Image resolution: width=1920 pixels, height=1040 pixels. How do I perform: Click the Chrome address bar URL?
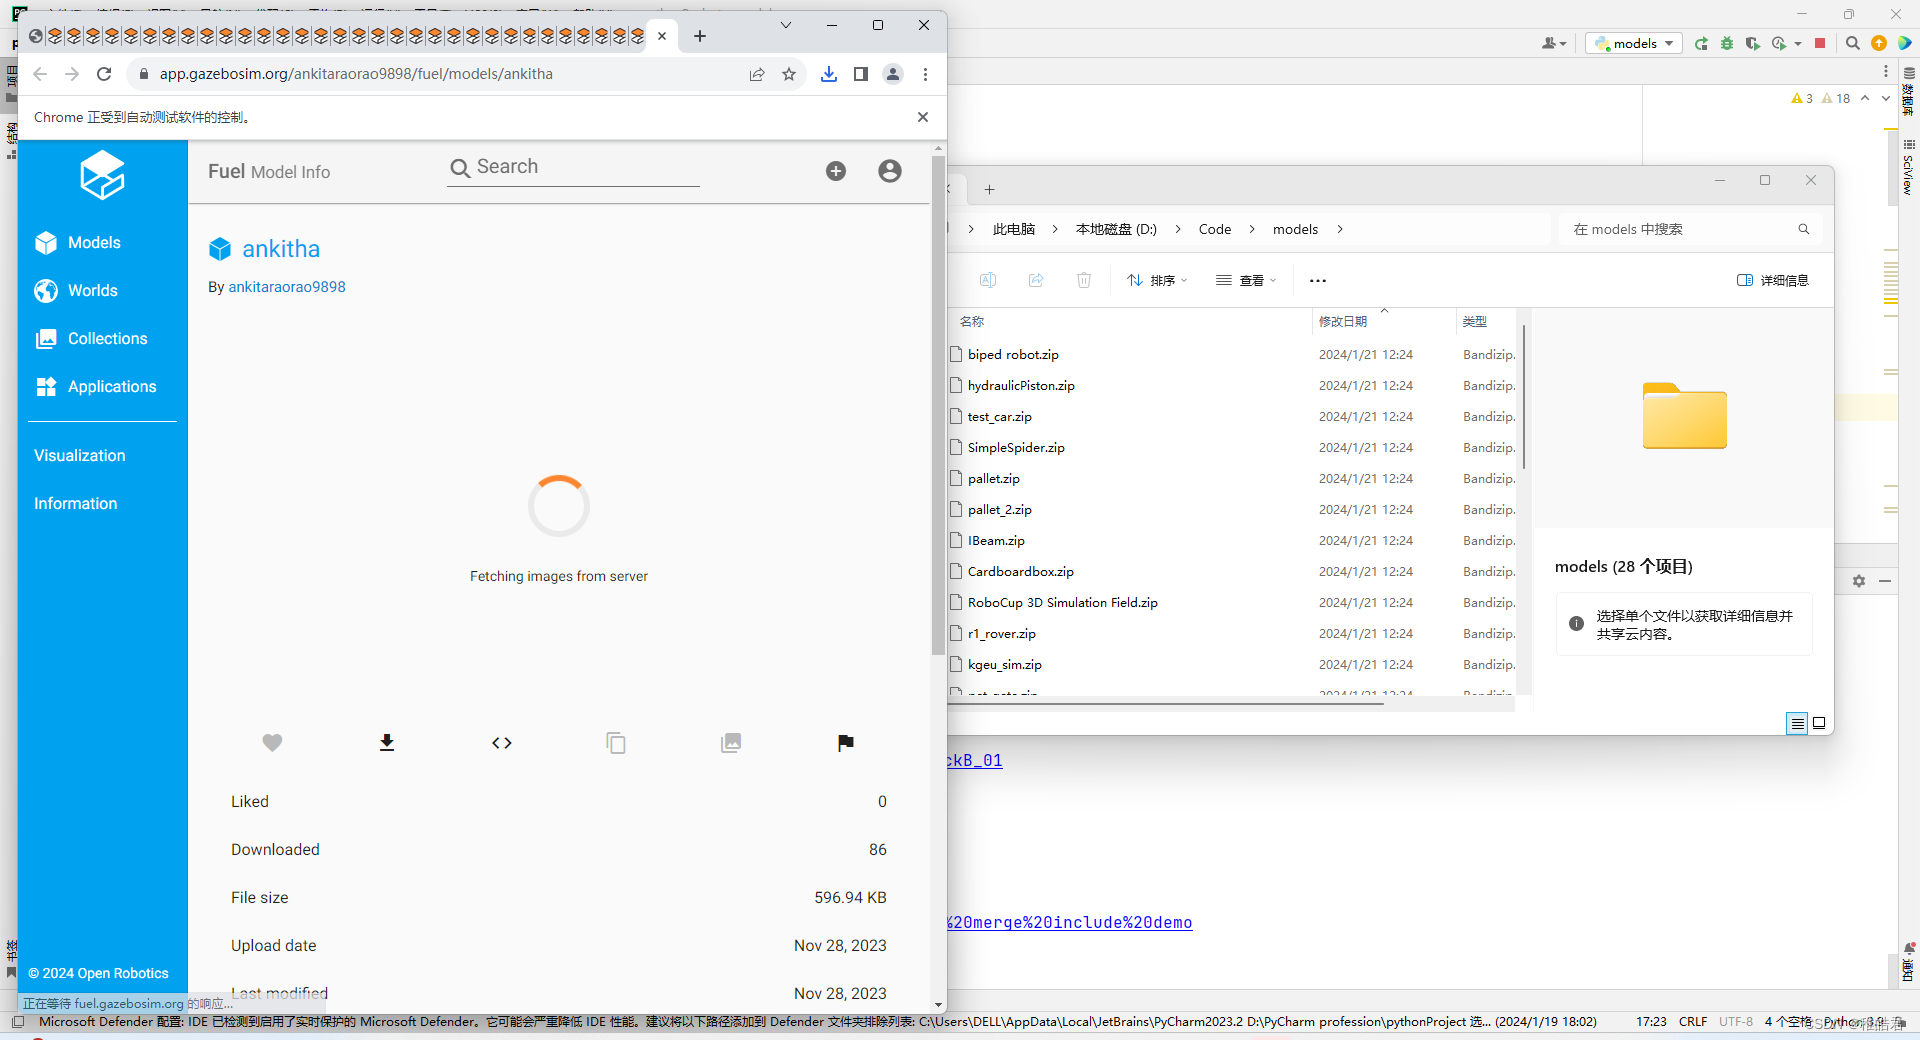point(356,74)
